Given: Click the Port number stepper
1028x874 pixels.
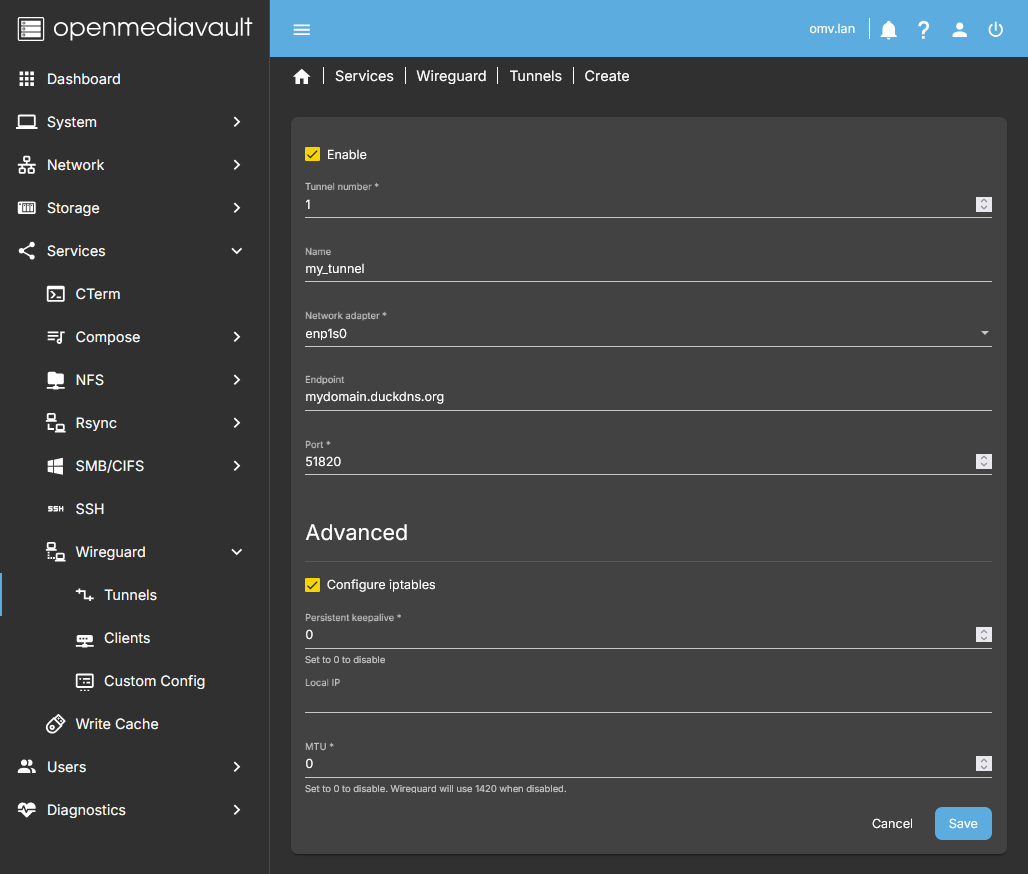Looking at the screenshot, I should [983, 461].
